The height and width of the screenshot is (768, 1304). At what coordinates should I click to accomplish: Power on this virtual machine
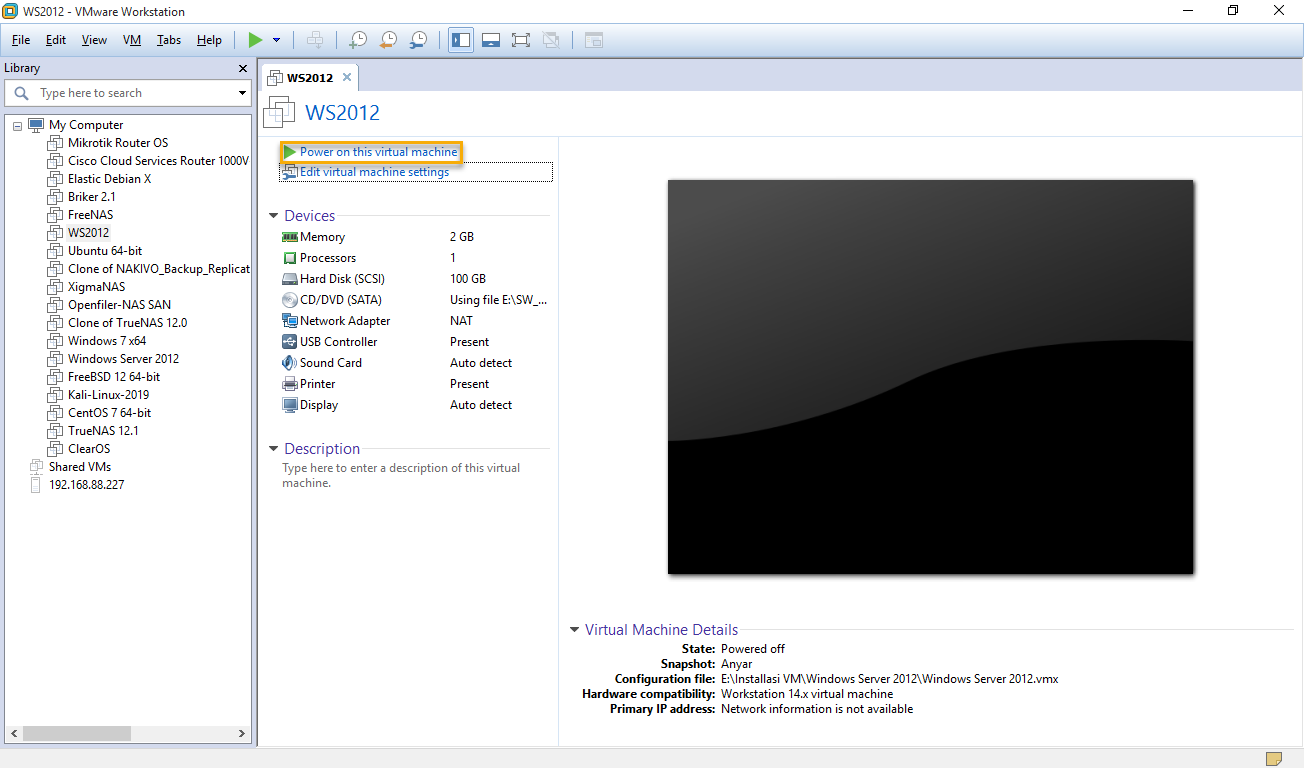371,152
